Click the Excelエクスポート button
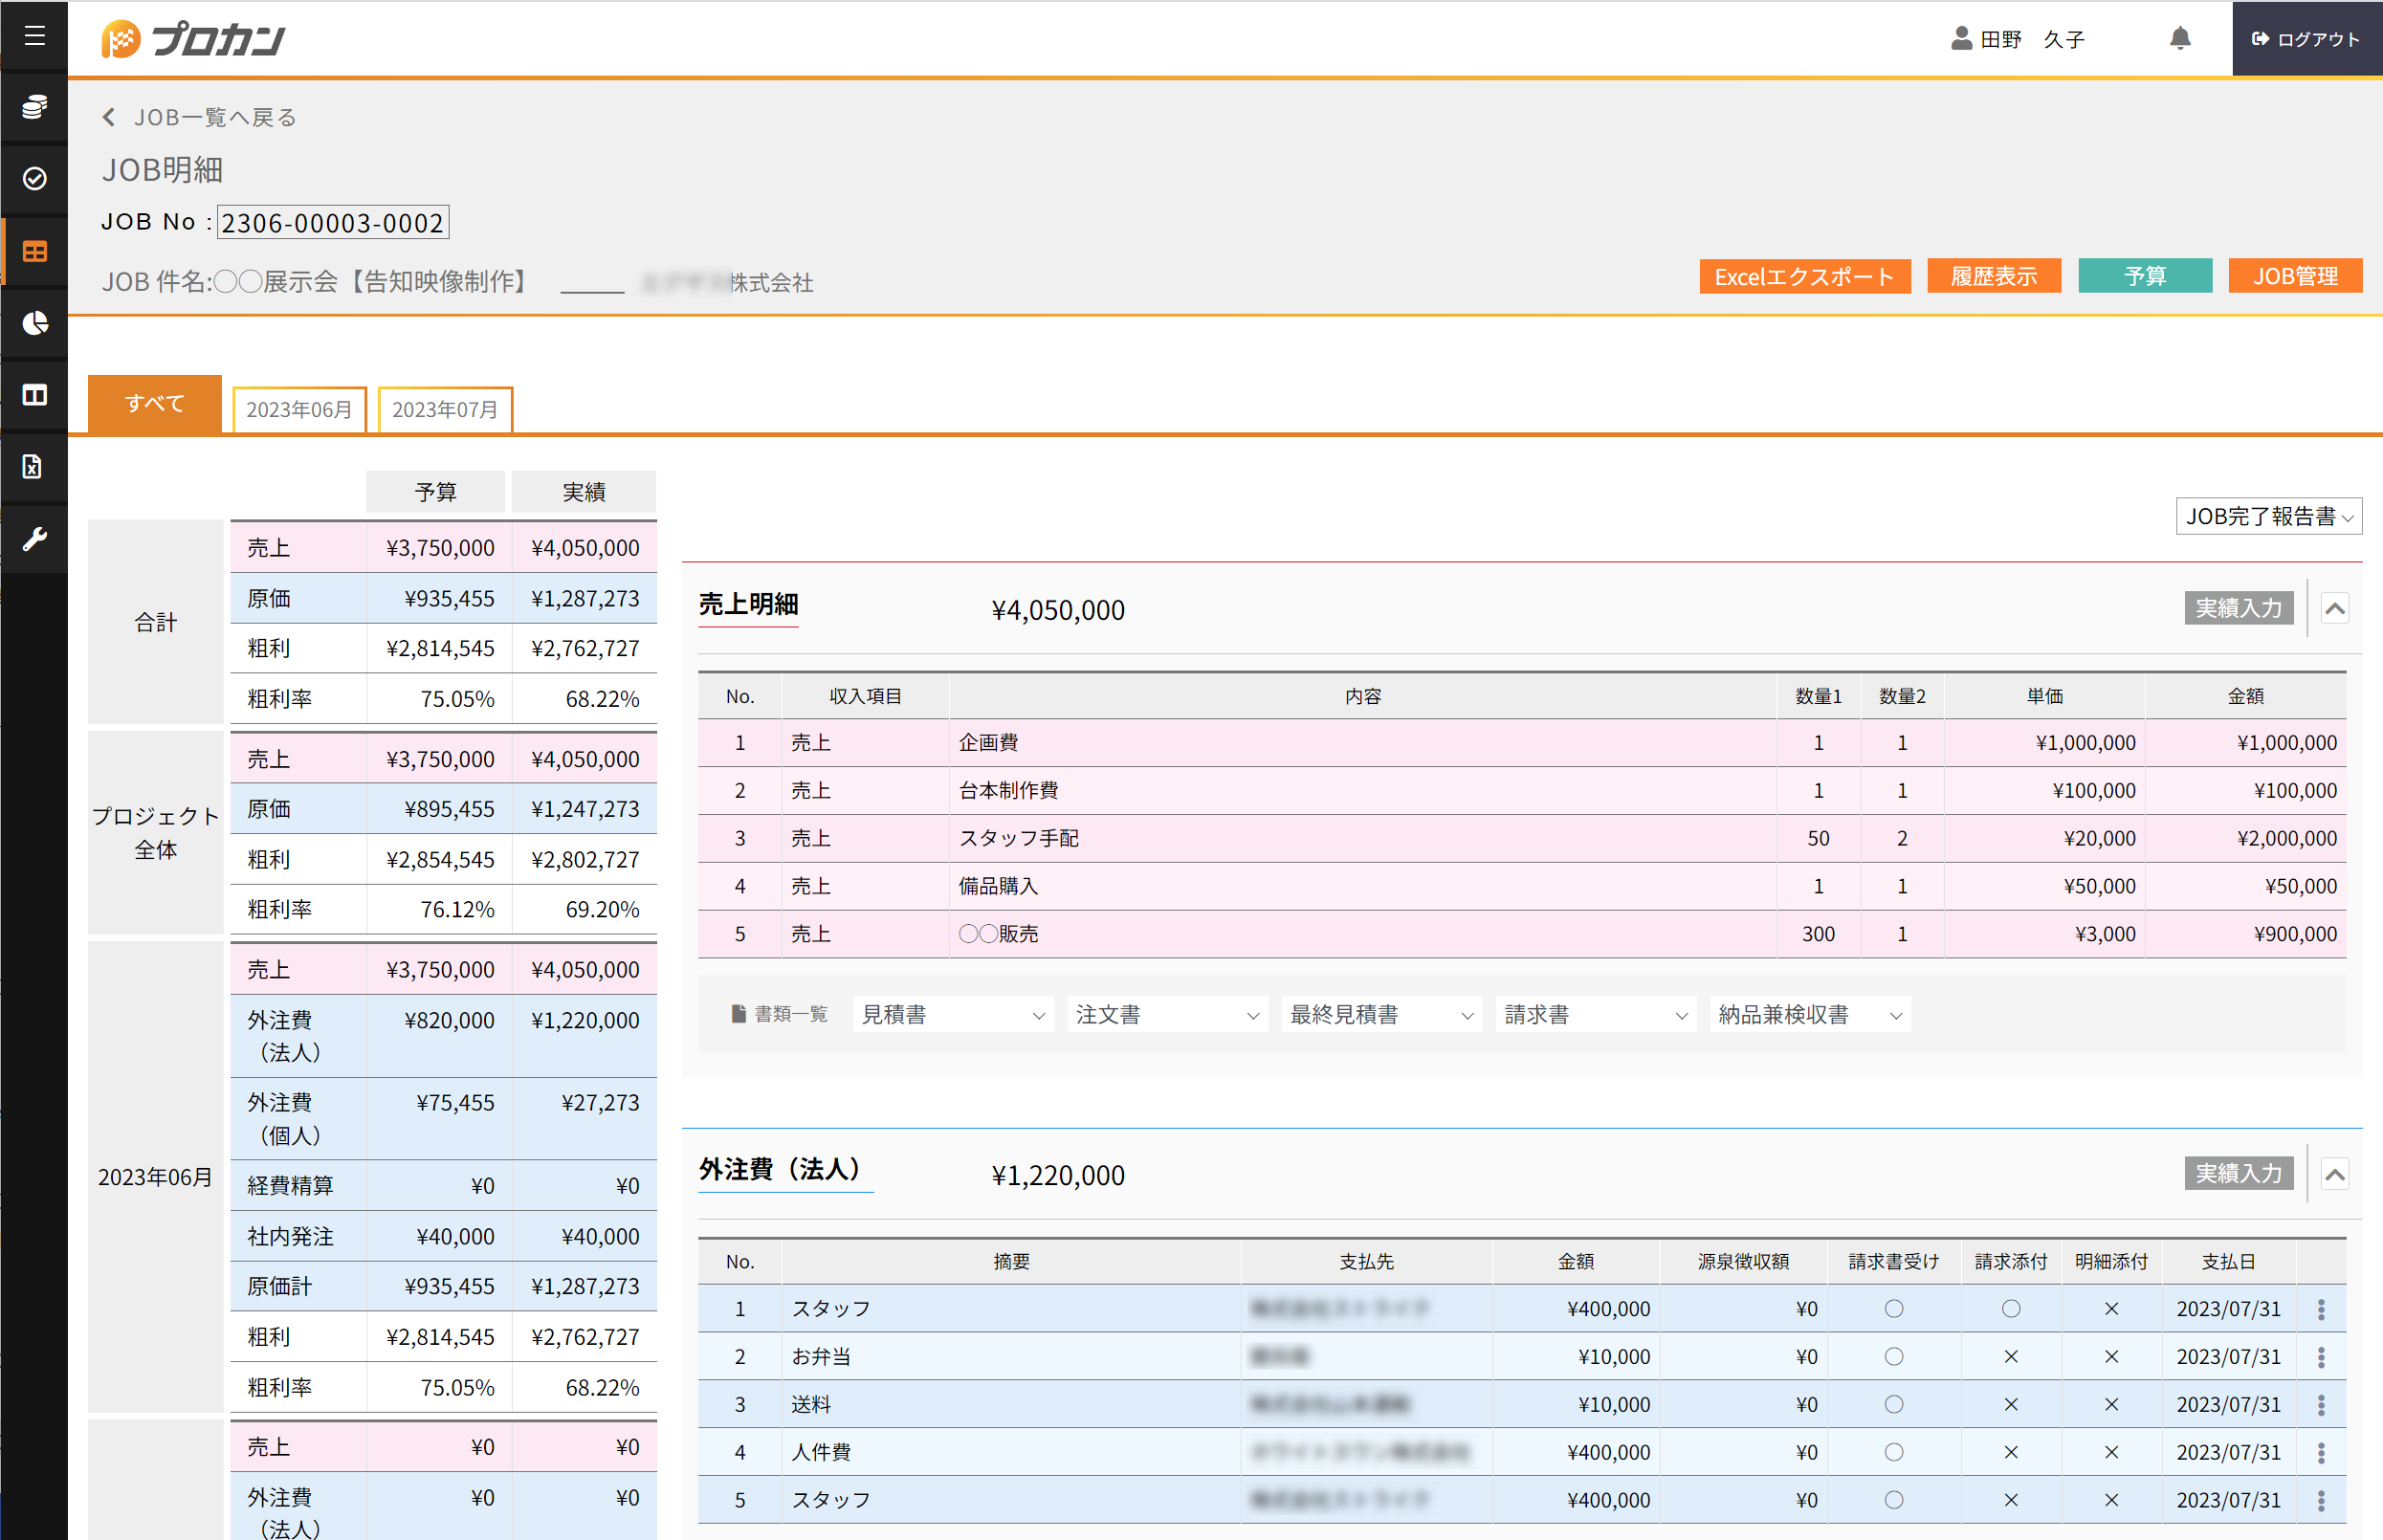Screen dimensions: 2383x1540 tap(1803, 277)
